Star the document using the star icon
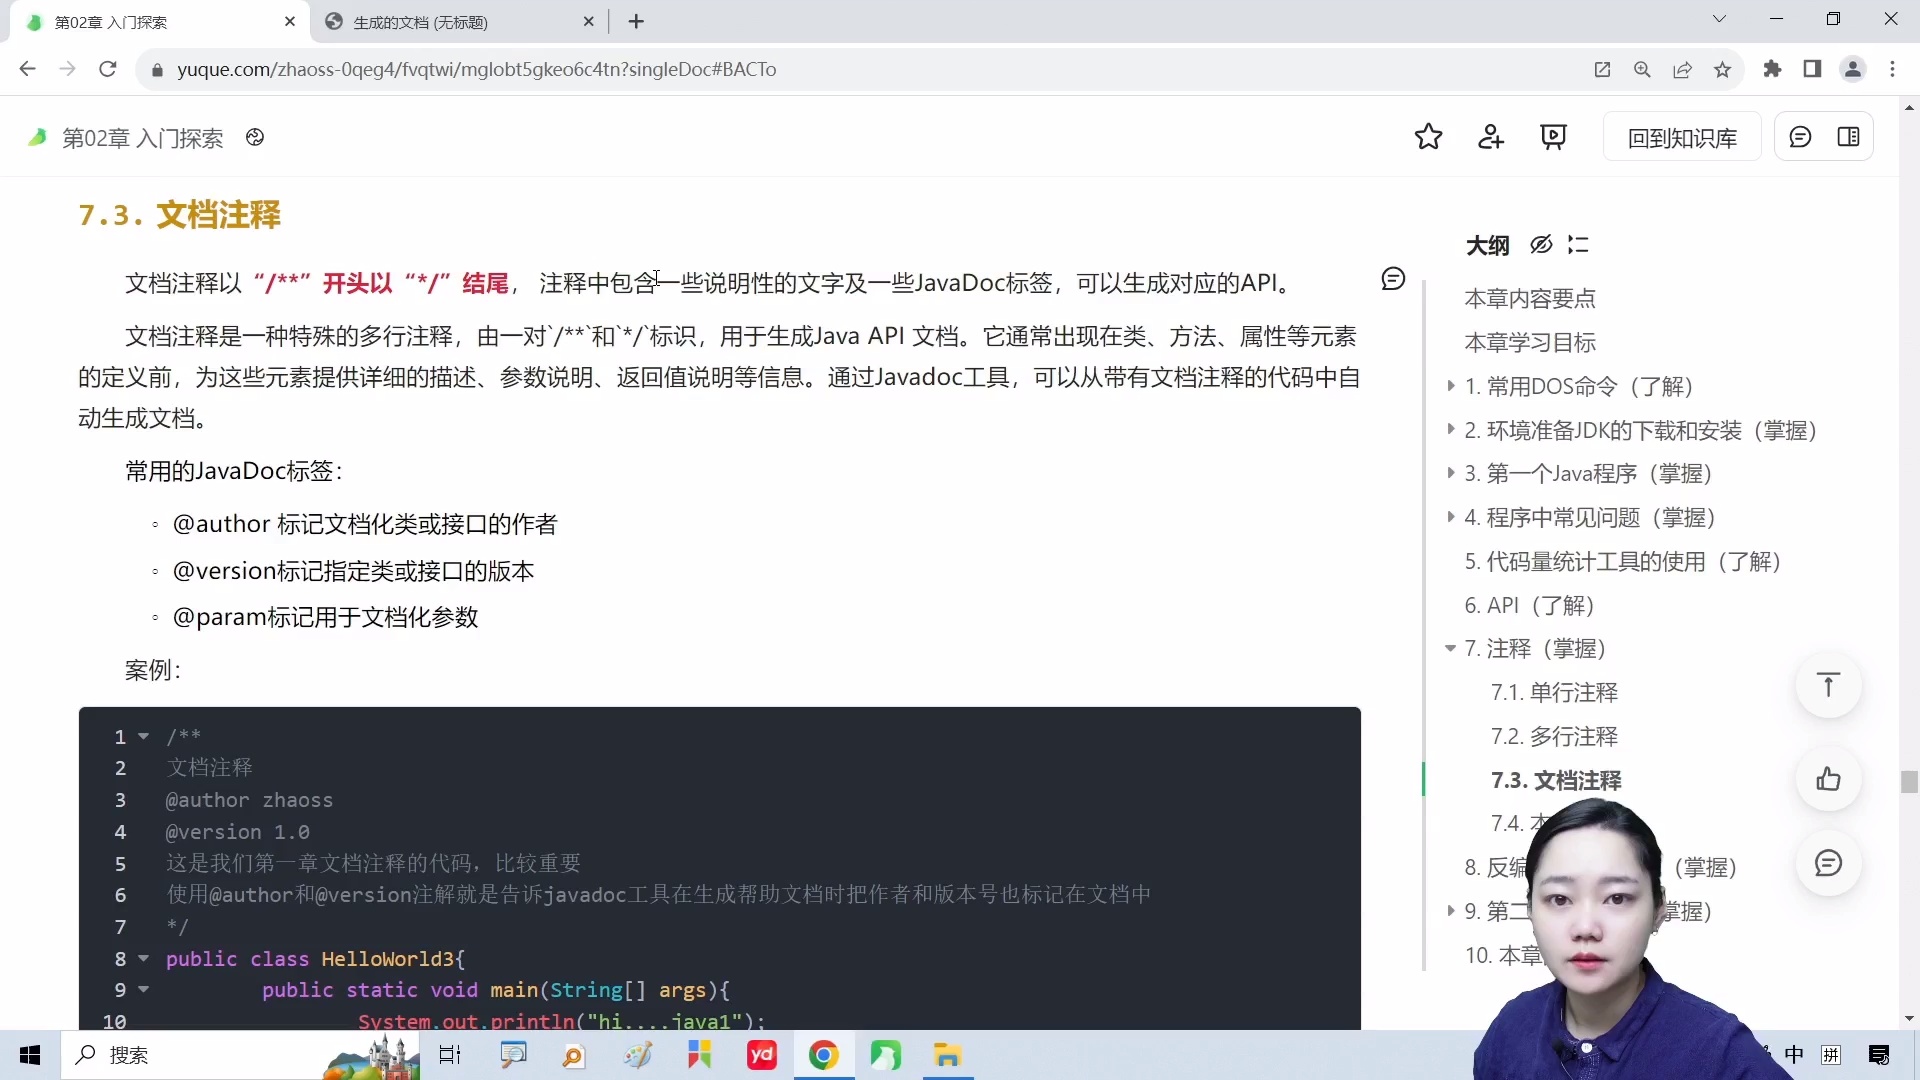 [x=1429, y=137]
